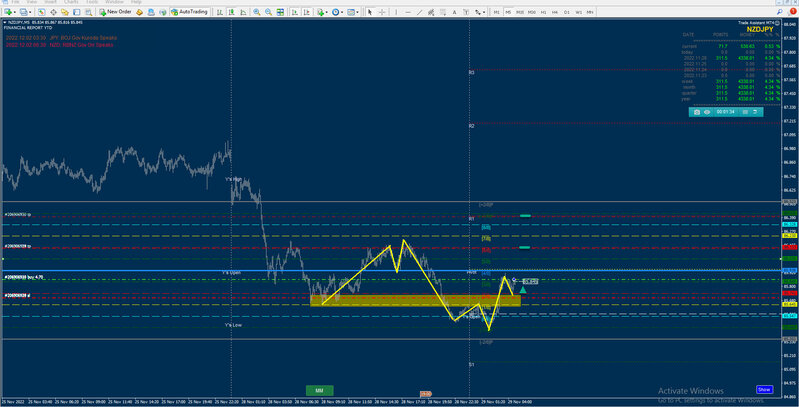Click the Trade Assistant smiley icon
Screen dimensions: 799x407
777,22
